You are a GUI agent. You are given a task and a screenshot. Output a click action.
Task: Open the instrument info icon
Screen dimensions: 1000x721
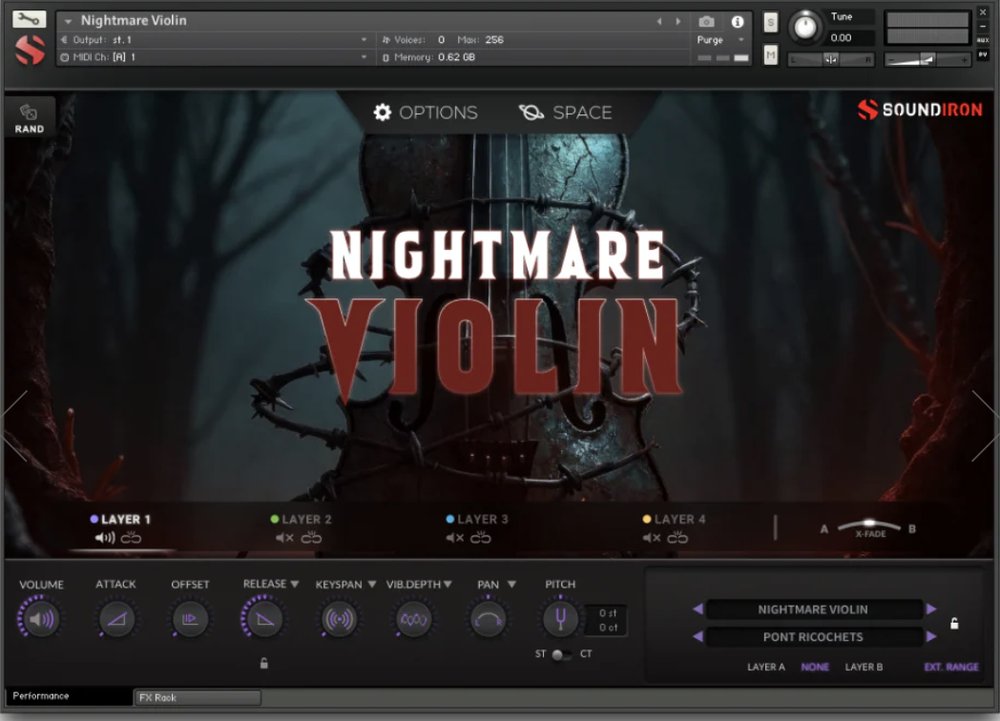tap(737, 21)
